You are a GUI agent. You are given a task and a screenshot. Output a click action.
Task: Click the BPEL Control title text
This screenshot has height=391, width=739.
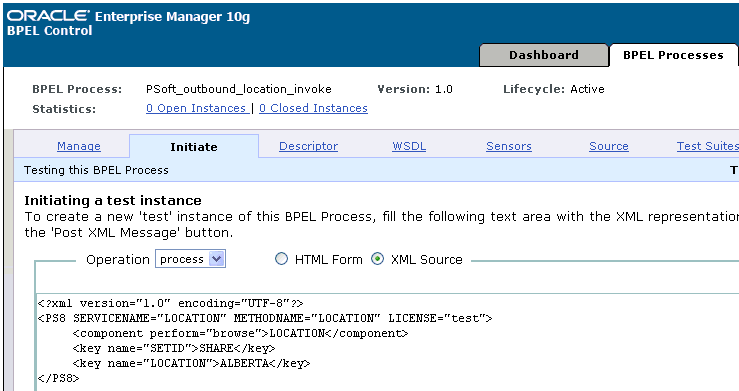click(49, 31)
